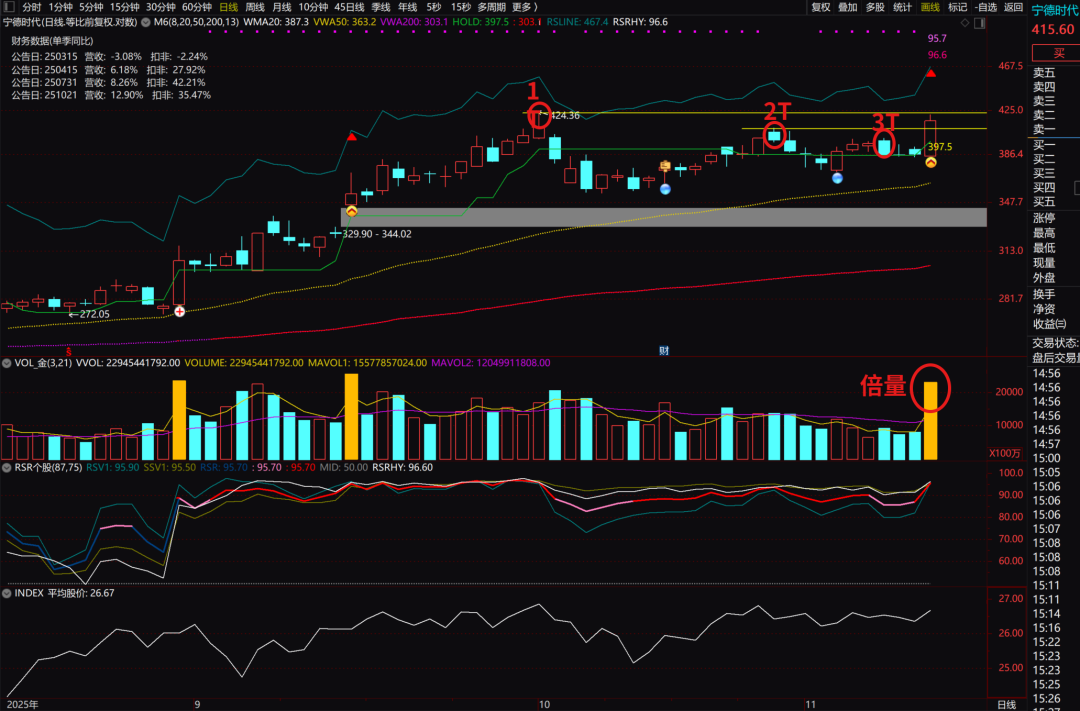Select the 5分钟 period tab
Image resolution: width=1080 pixels, height=711 pixels.
91,7
